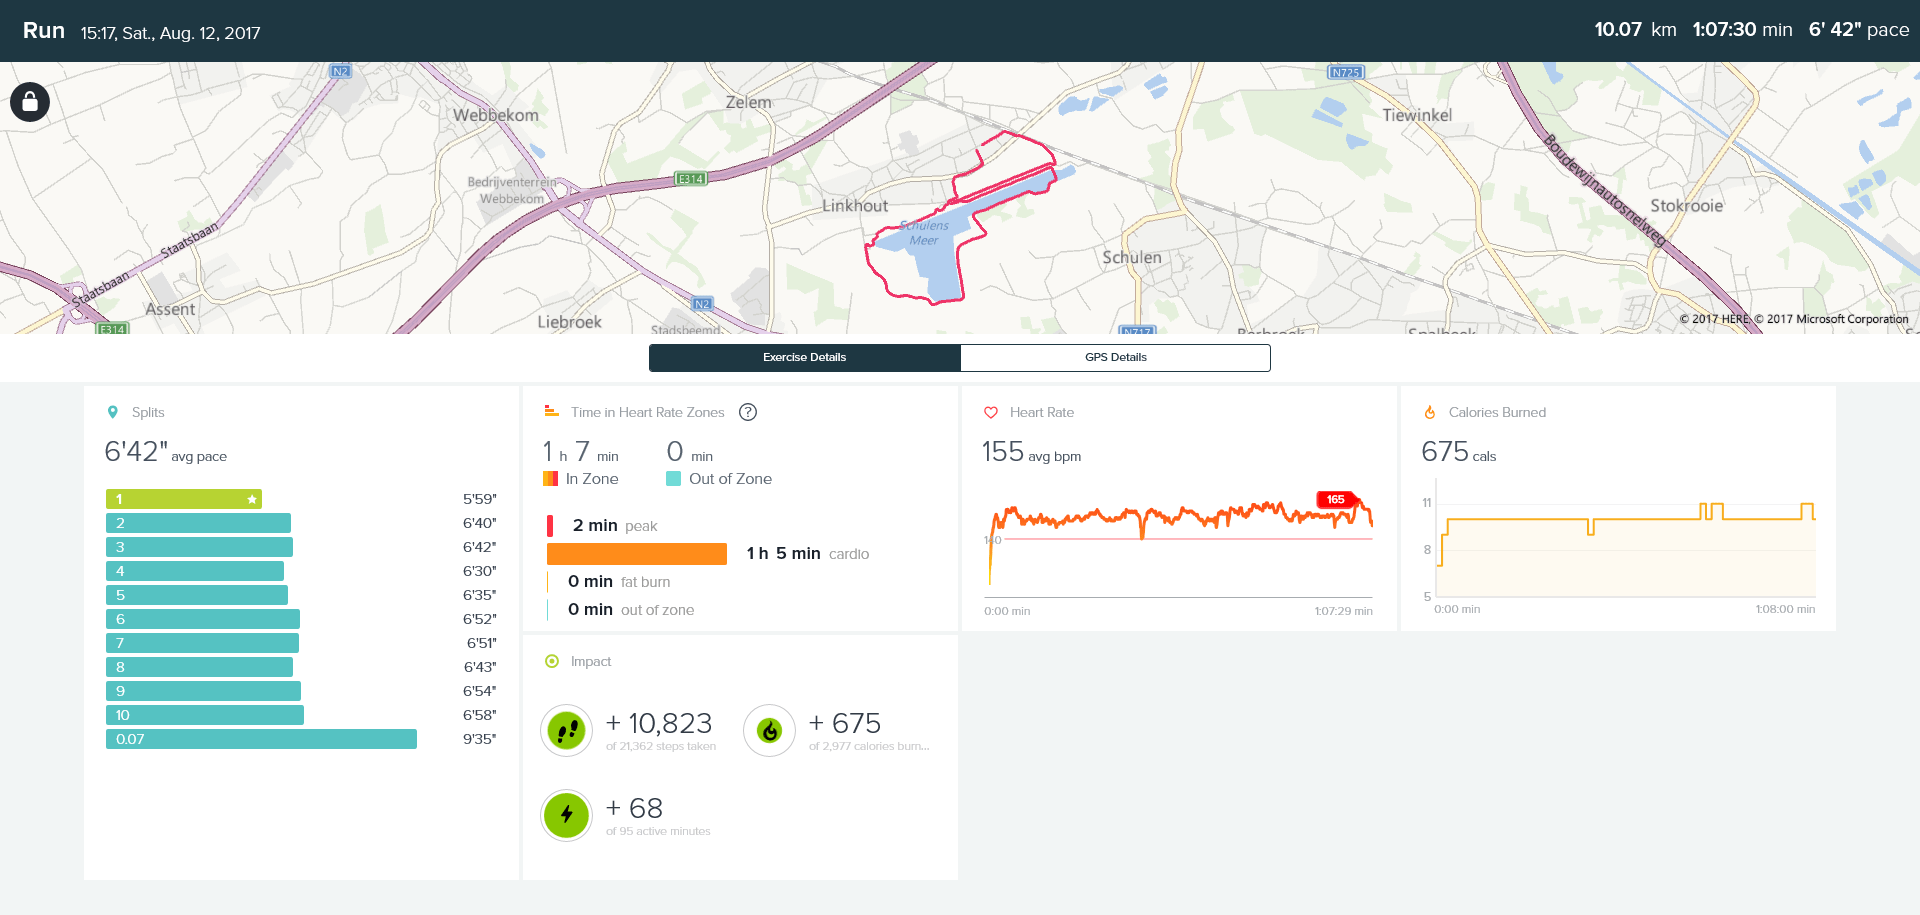Click the Out of Zone legend swatch
The height and width of the screenshot is (915, 1920).
(674, 479)
